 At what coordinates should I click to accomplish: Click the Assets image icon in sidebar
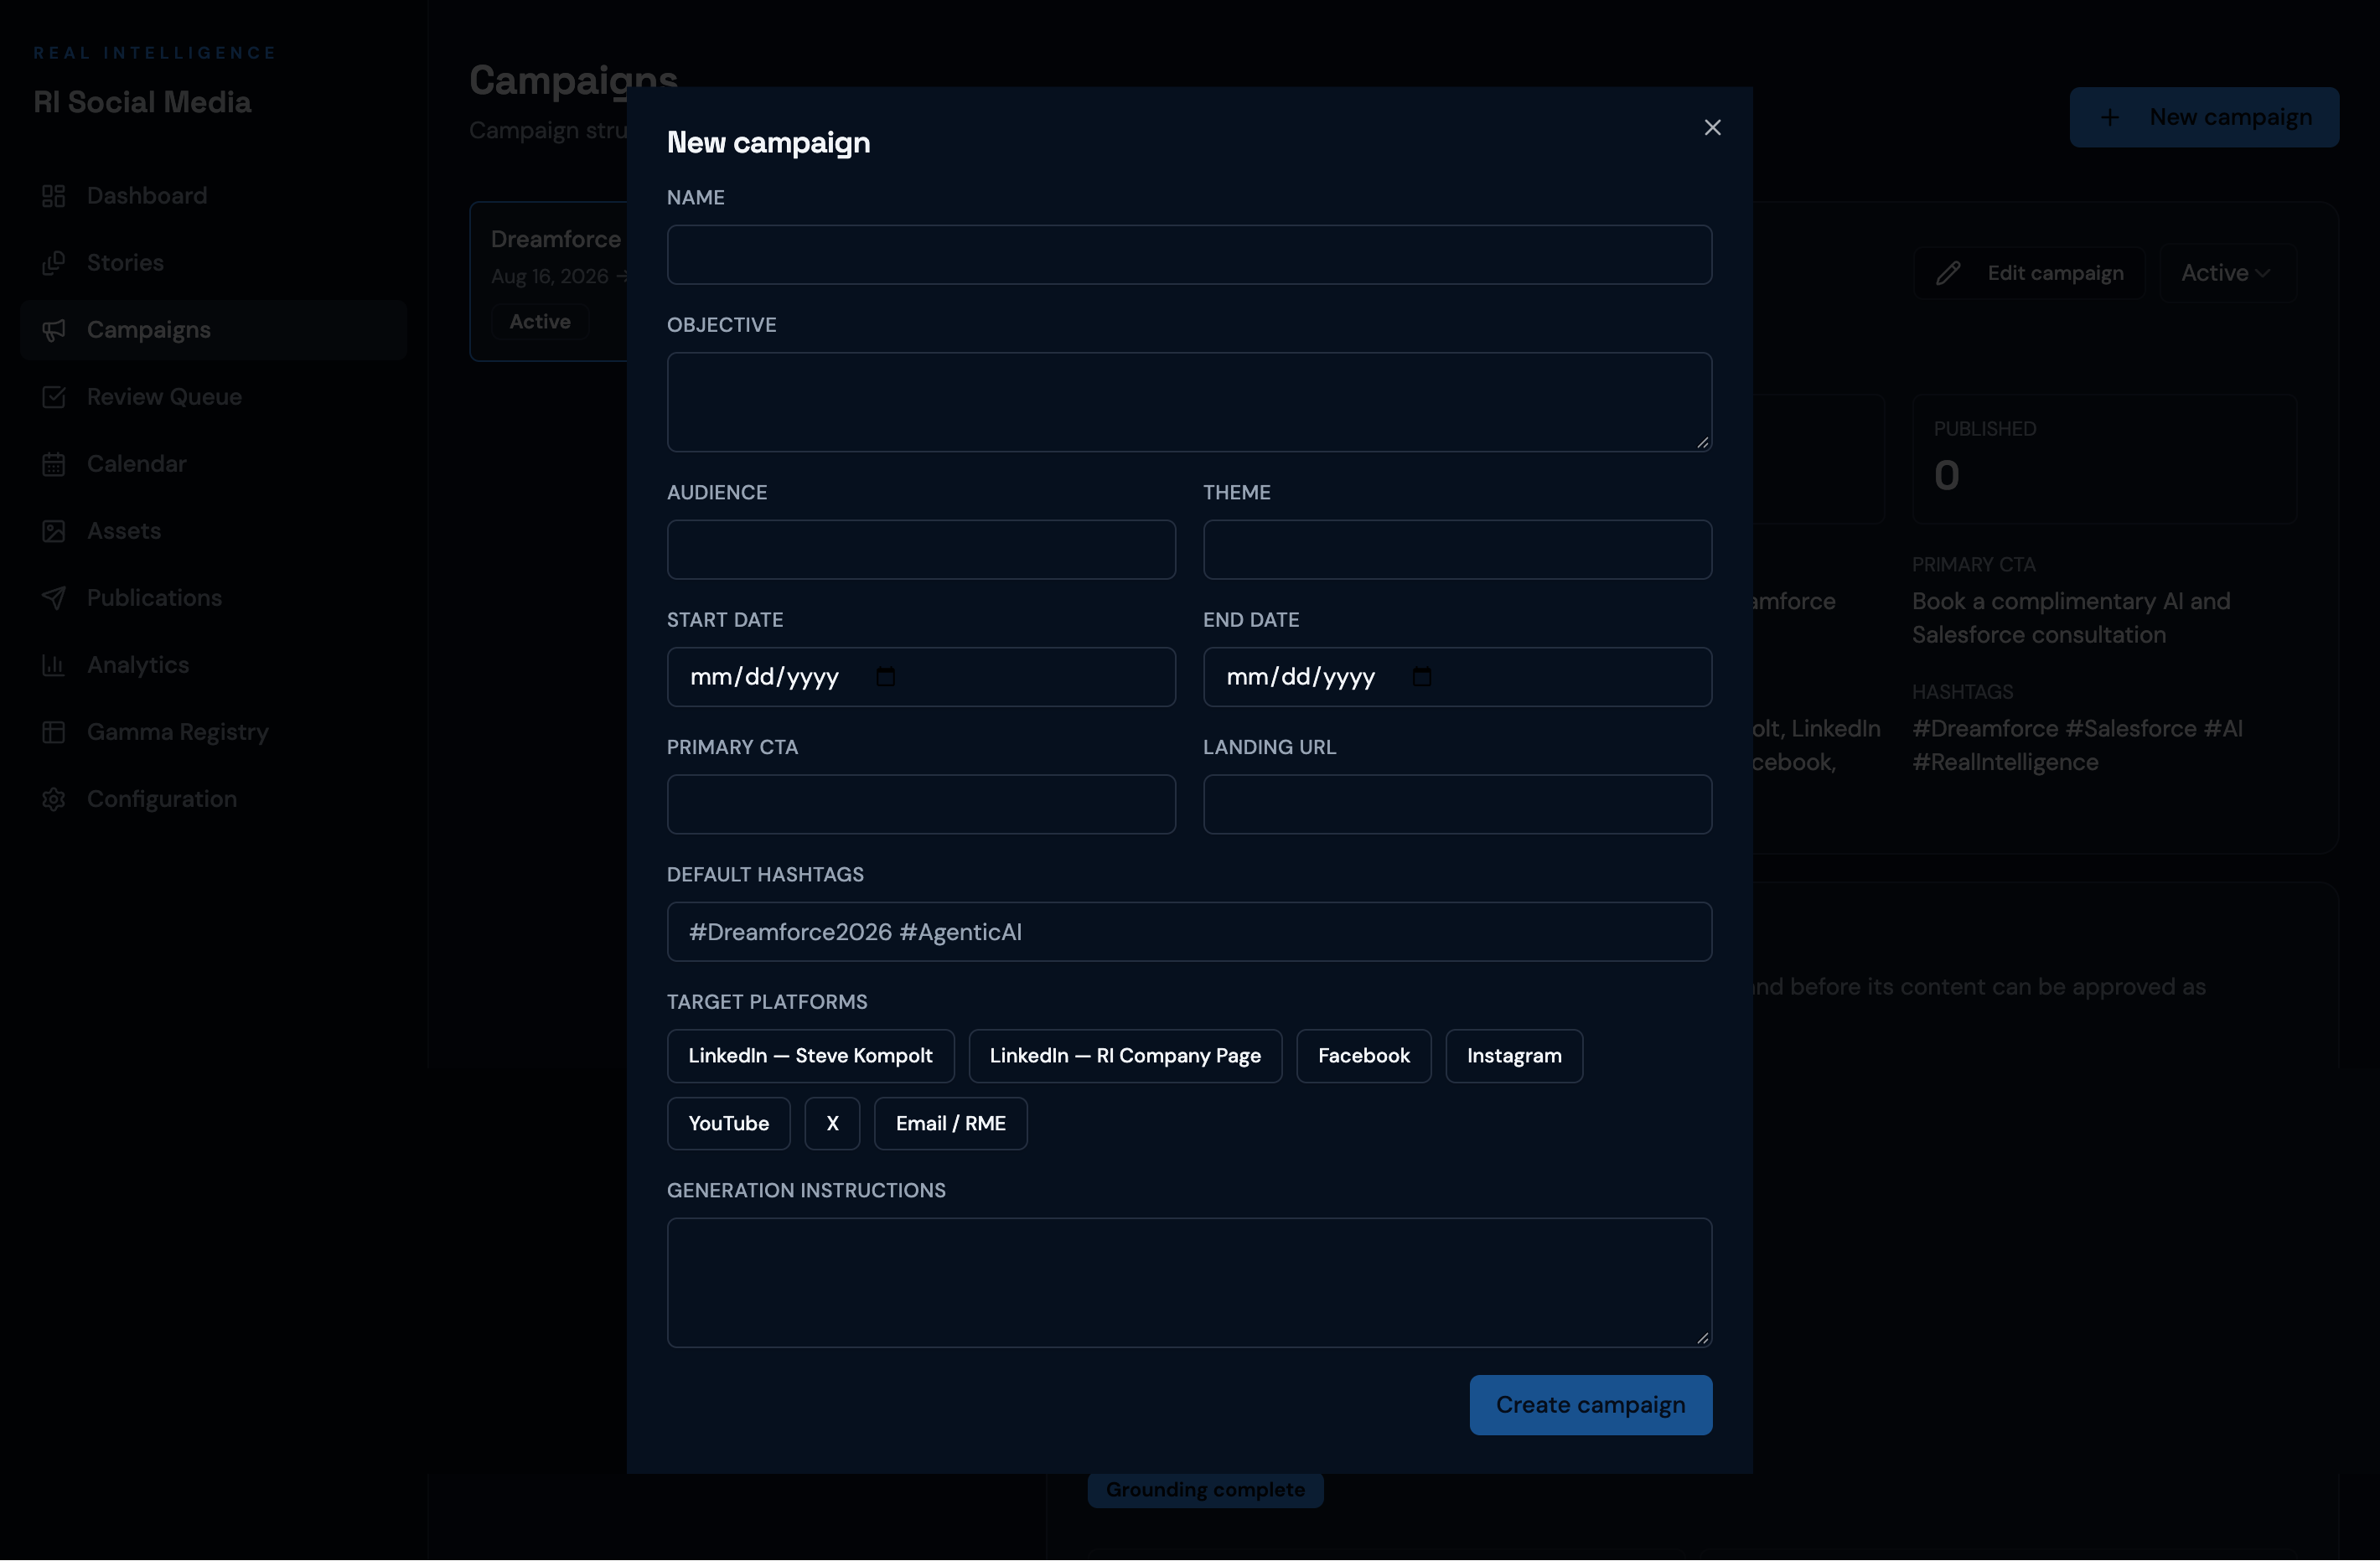[54, 531]
